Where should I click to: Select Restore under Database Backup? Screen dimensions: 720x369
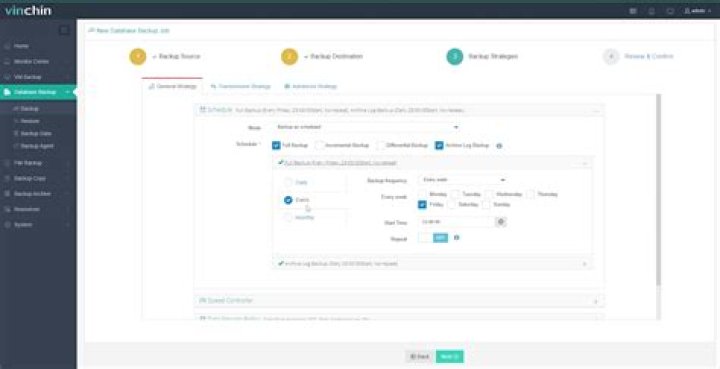click(x=30, y=121)
